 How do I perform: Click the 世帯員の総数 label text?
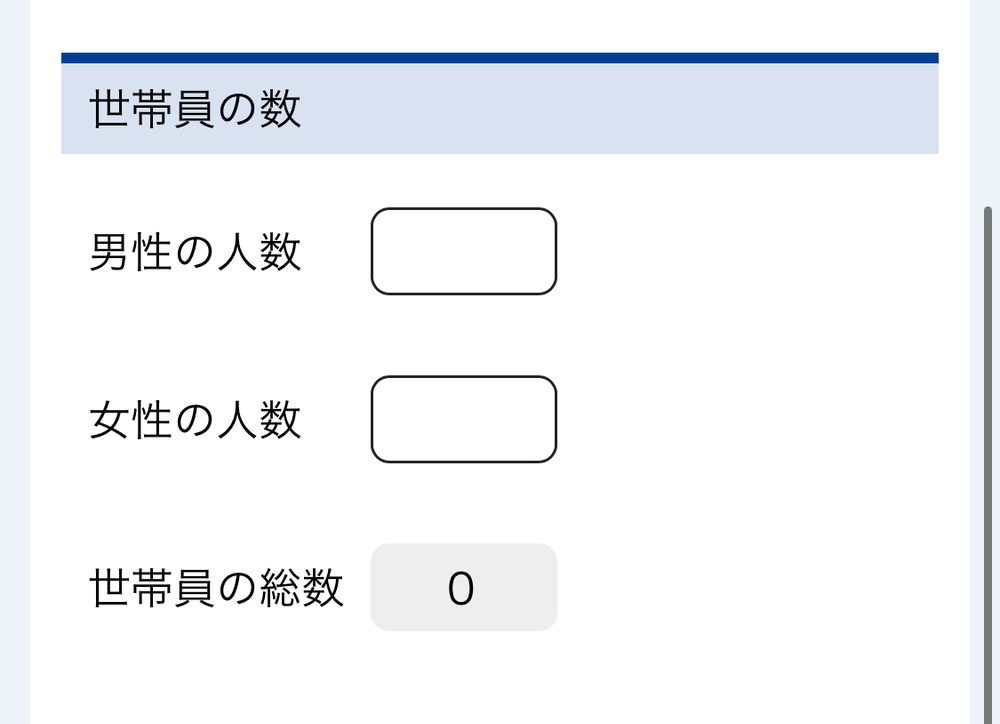tap(215, 588)
